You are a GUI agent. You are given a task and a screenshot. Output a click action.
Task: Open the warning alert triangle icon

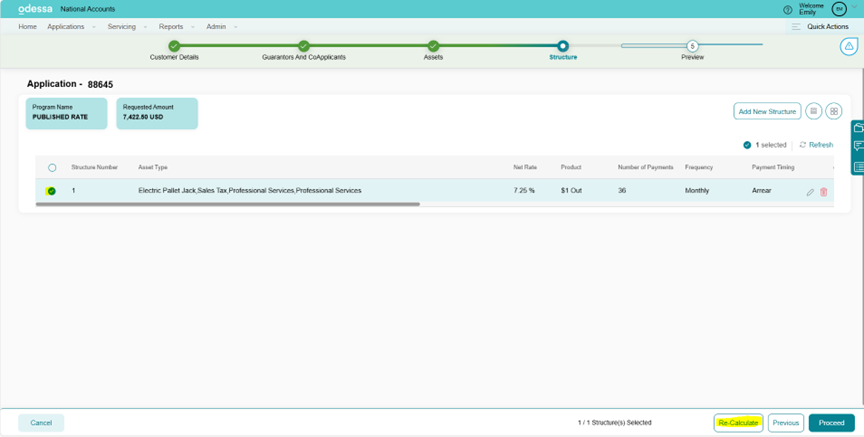pyautogui.click(x=848, y=47)
